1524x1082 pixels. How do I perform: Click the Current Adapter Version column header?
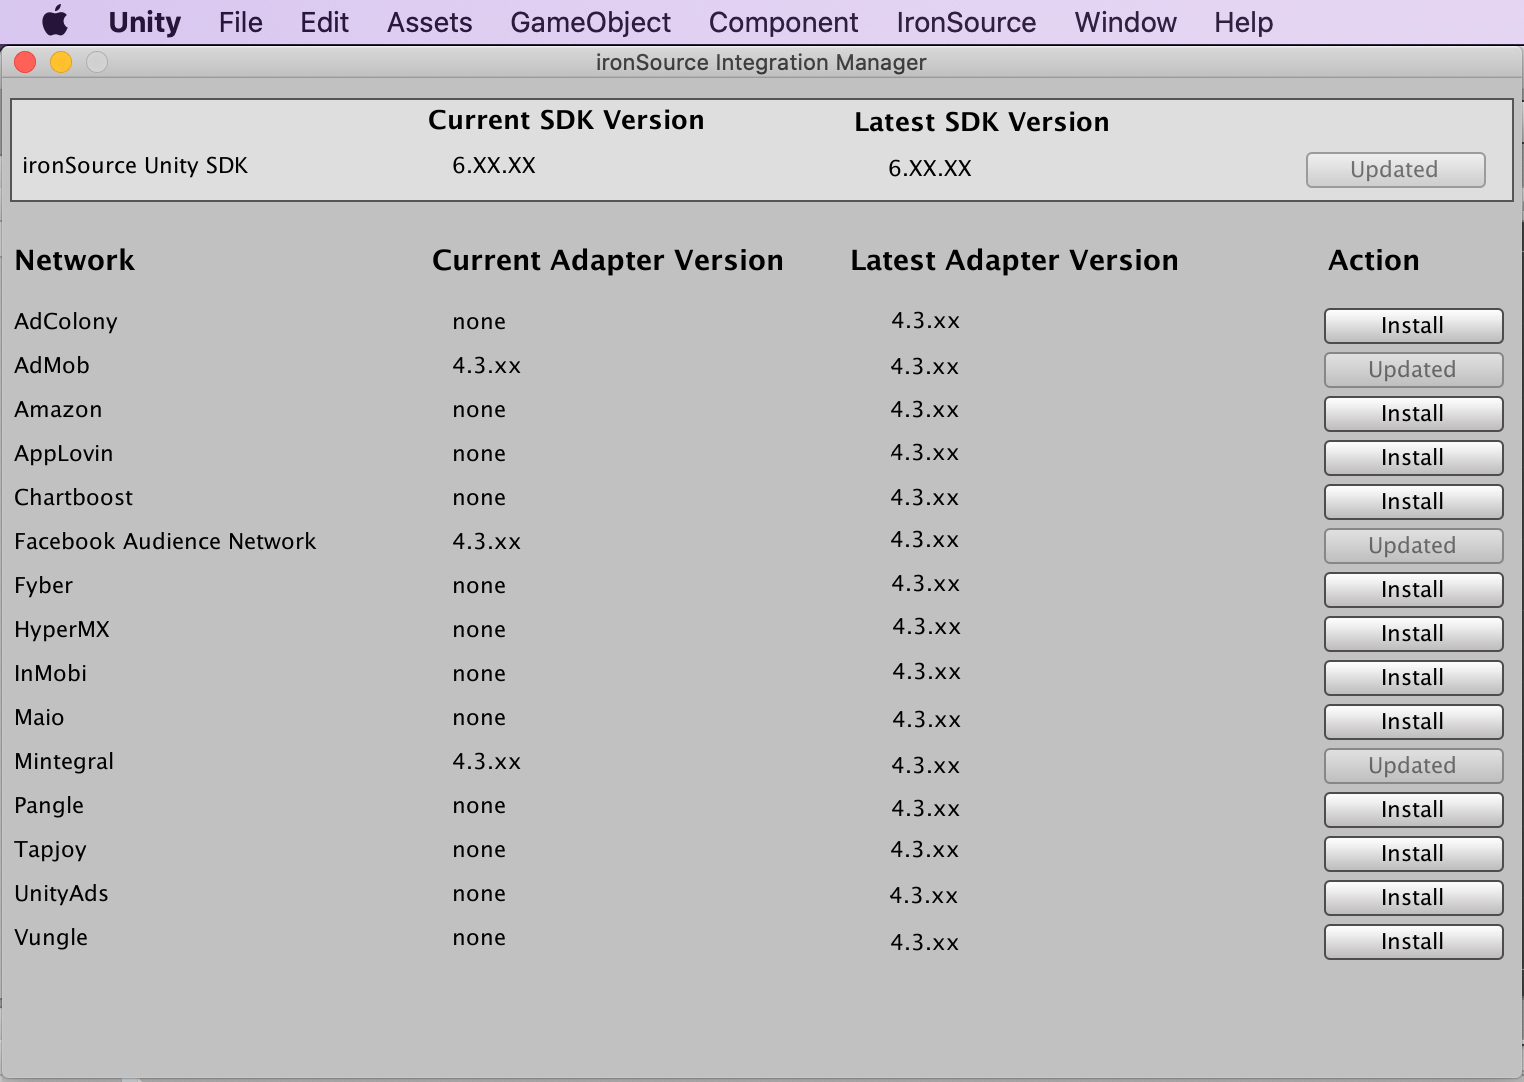pyautogui.click(x=608, y=261)
